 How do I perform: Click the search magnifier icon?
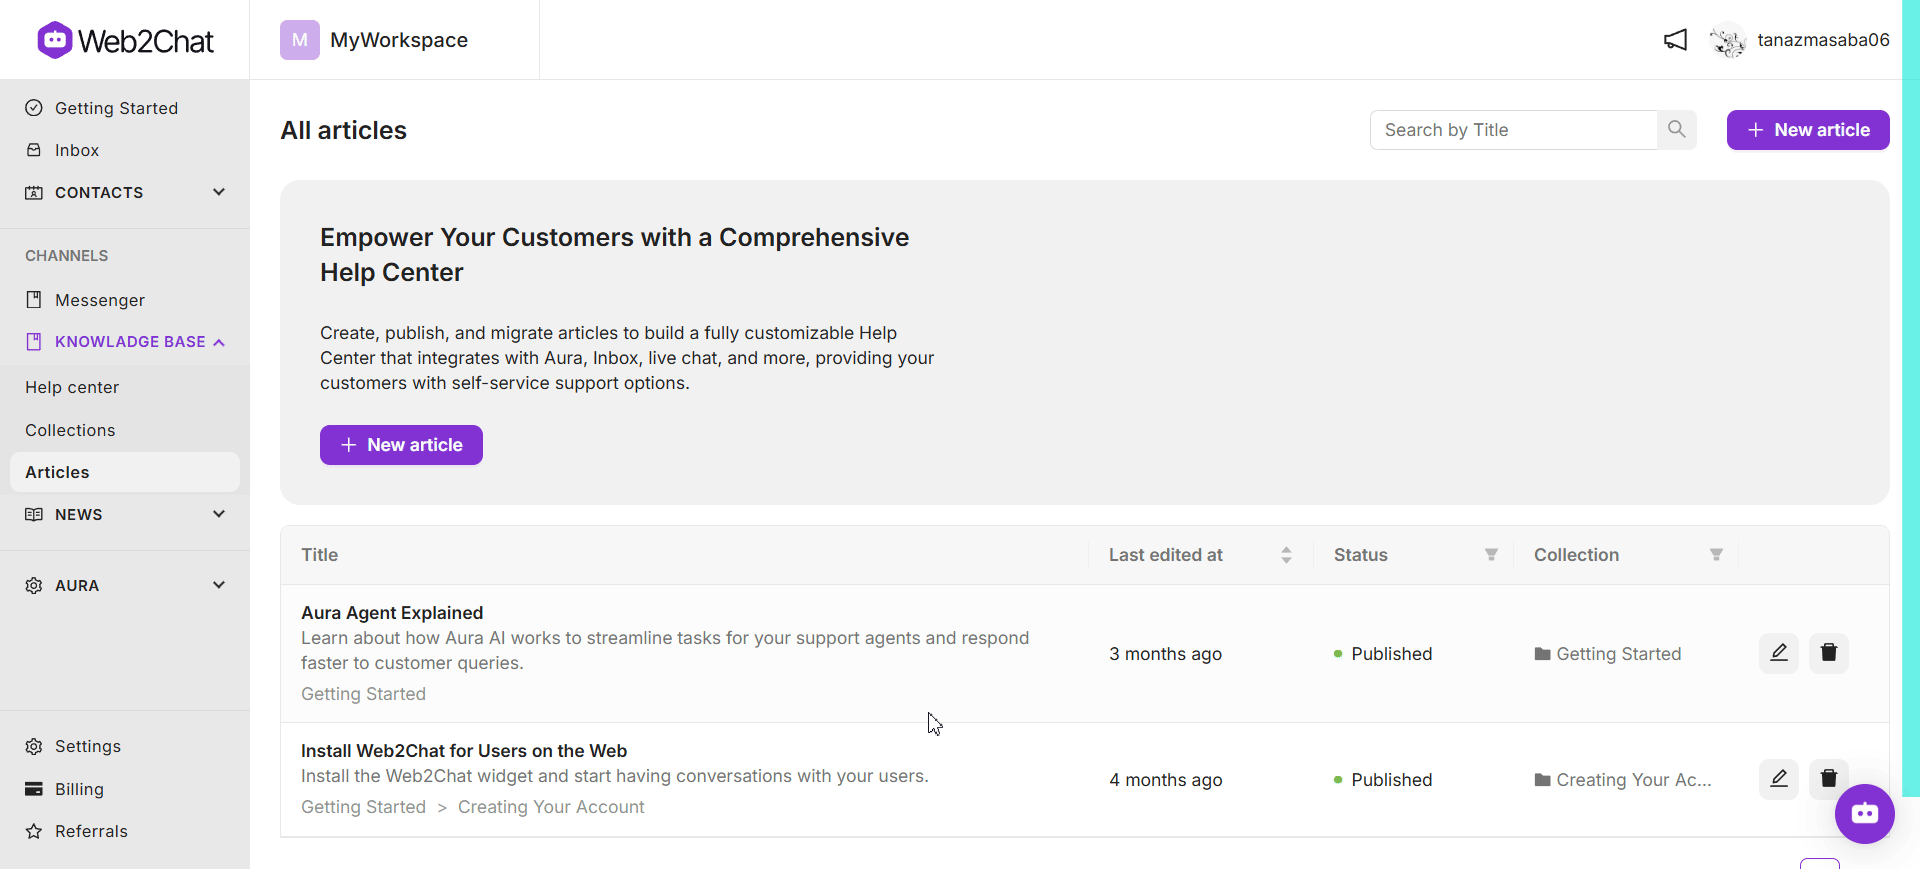click(1677, 130)
